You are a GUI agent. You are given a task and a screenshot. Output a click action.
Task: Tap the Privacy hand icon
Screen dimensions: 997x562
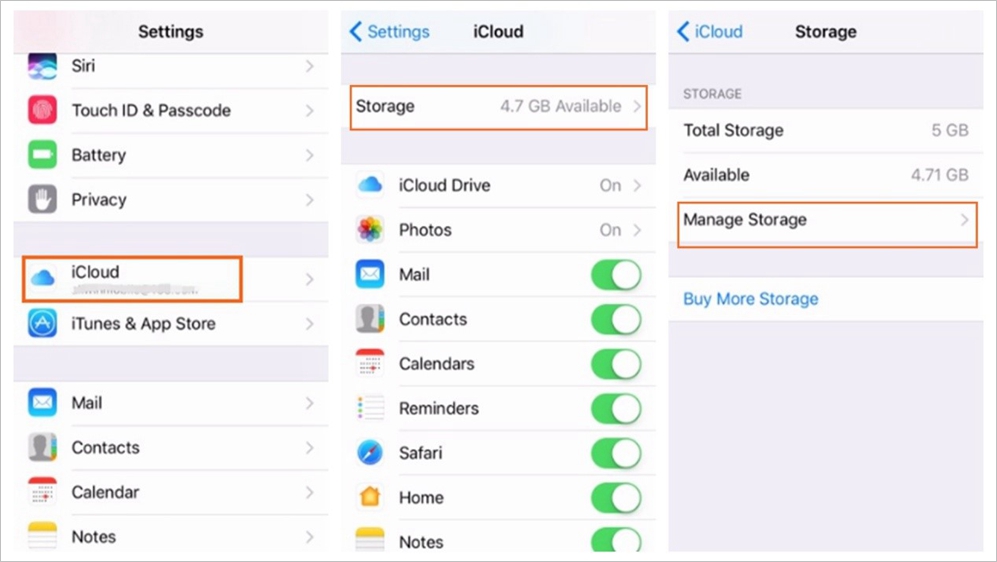pyautogui.click(x=43, y=200)
